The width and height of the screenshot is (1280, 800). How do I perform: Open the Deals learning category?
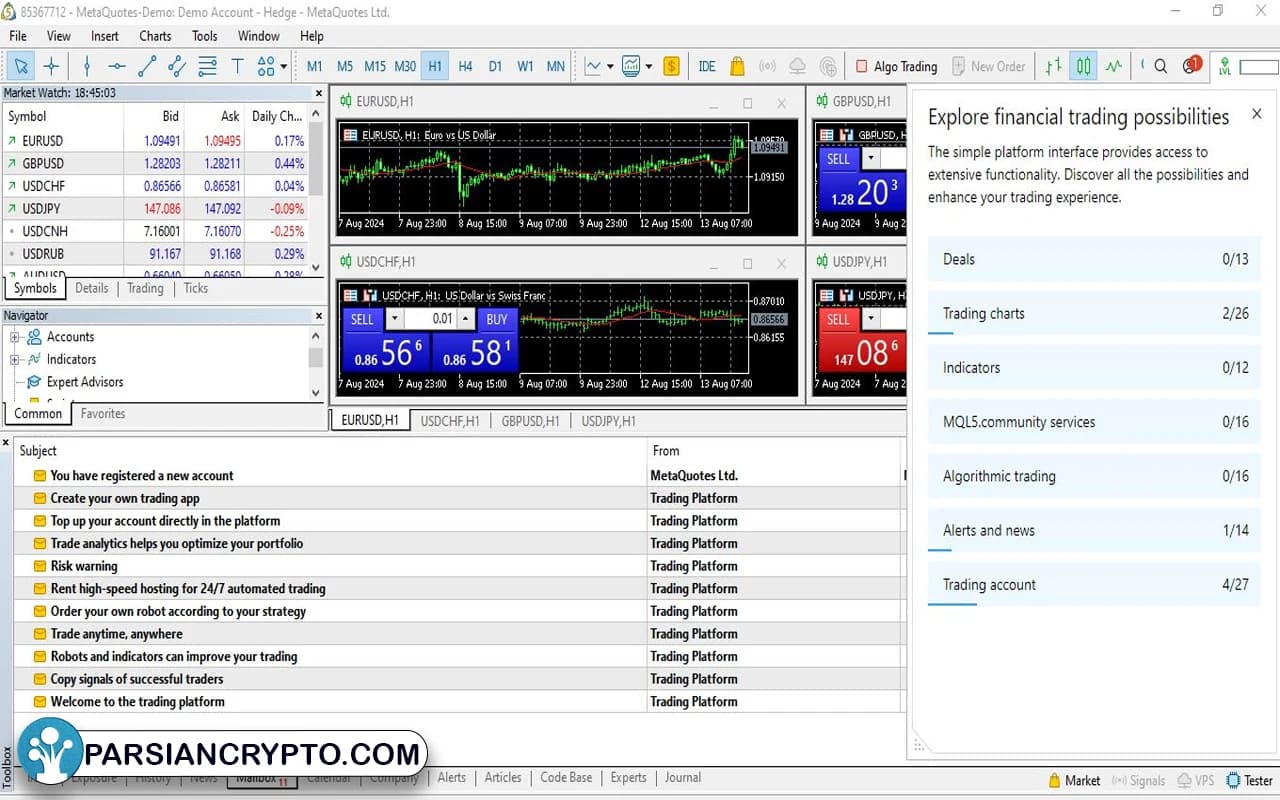(1095, 259)
